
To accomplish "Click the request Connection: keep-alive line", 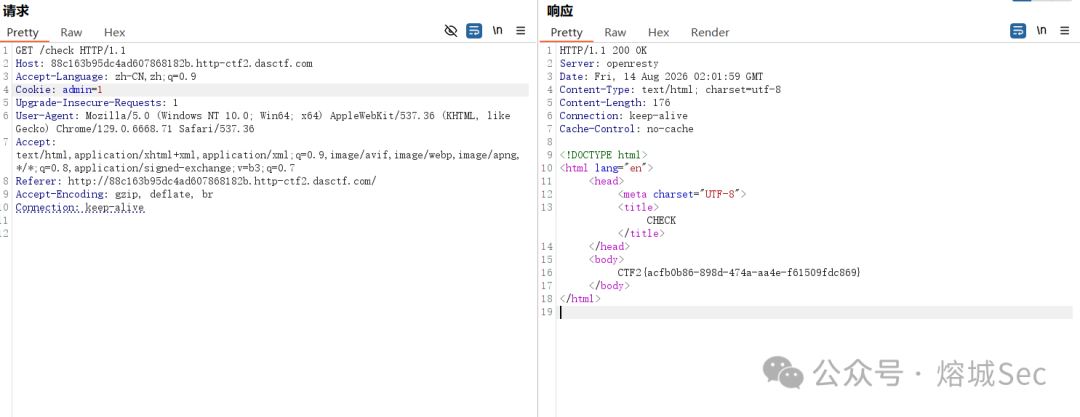I will pos(80,207).
